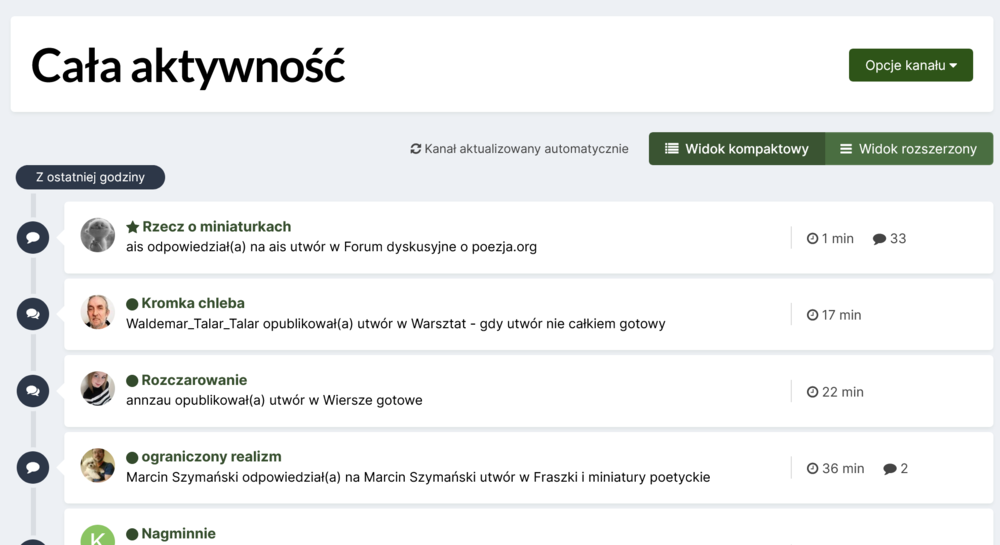Open the Nagminnie topic

point(178,534)
